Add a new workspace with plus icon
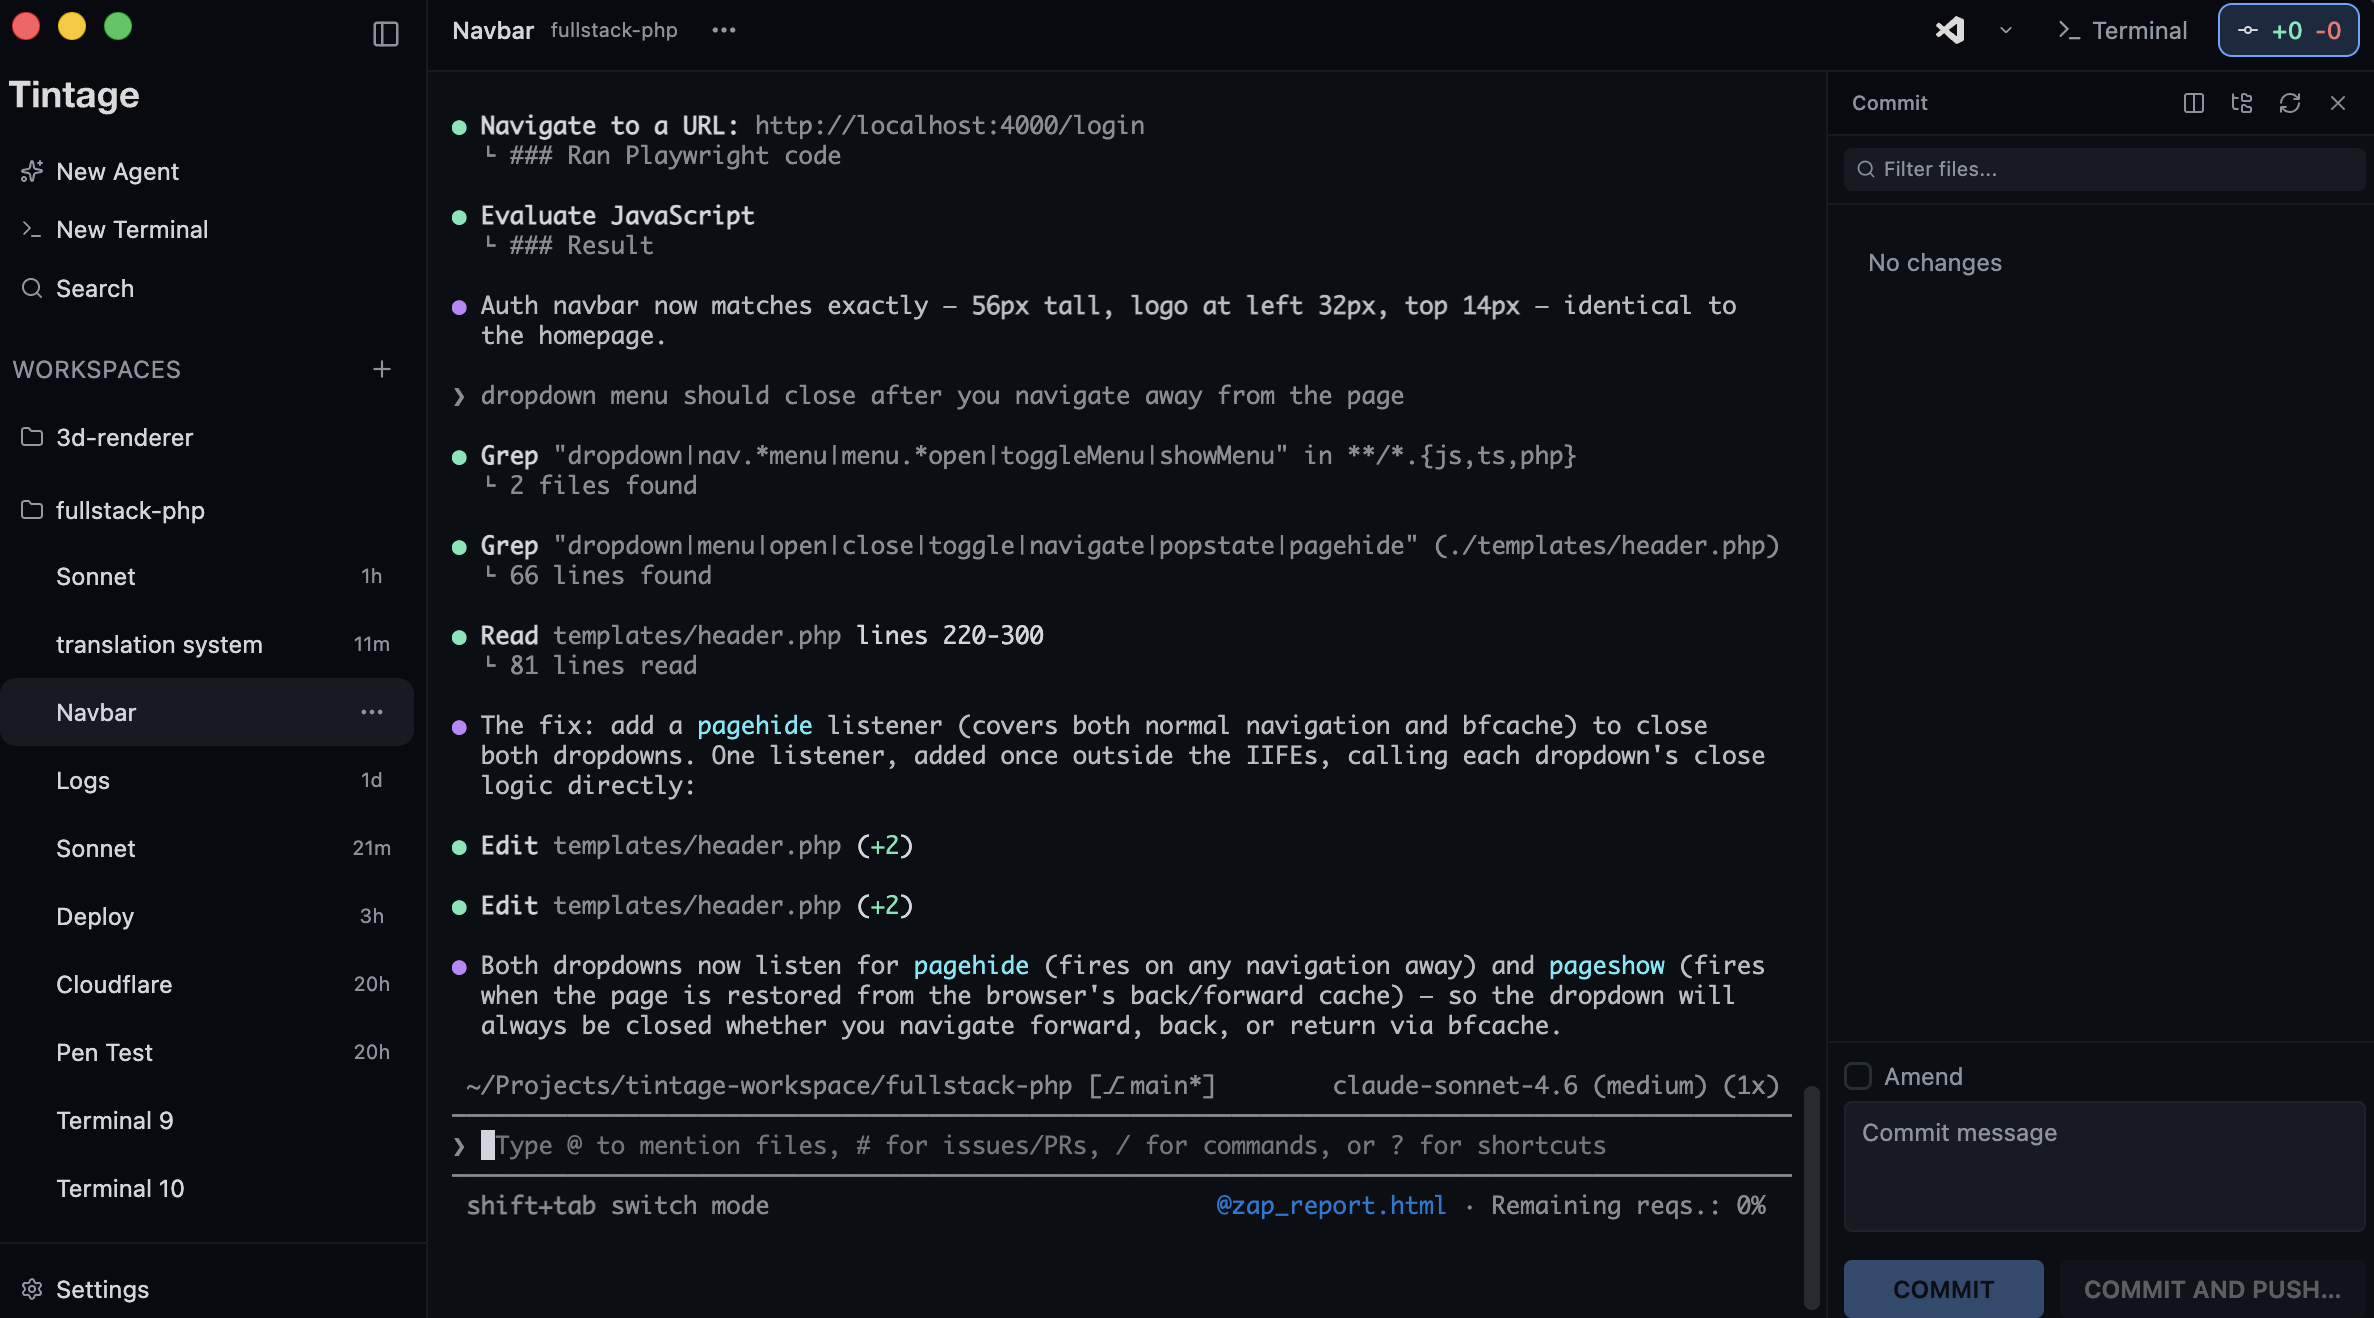The height and width of the screenshot is (1318, 2374). [x=381, y=369]
